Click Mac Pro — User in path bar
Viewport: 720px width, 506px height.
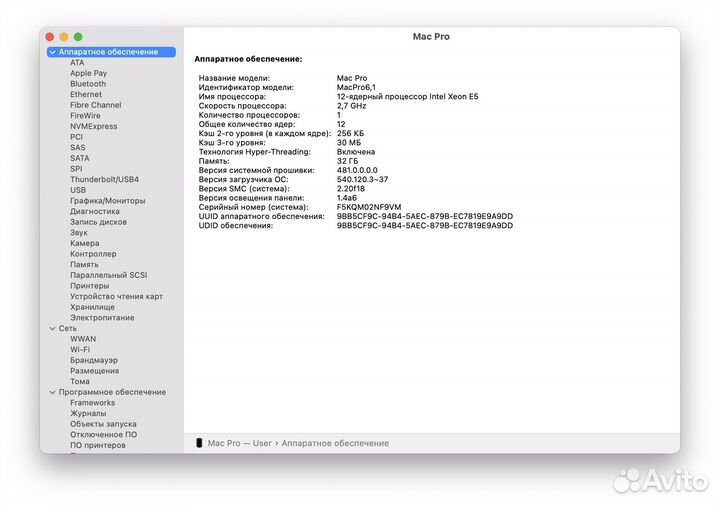pos(239,443)
